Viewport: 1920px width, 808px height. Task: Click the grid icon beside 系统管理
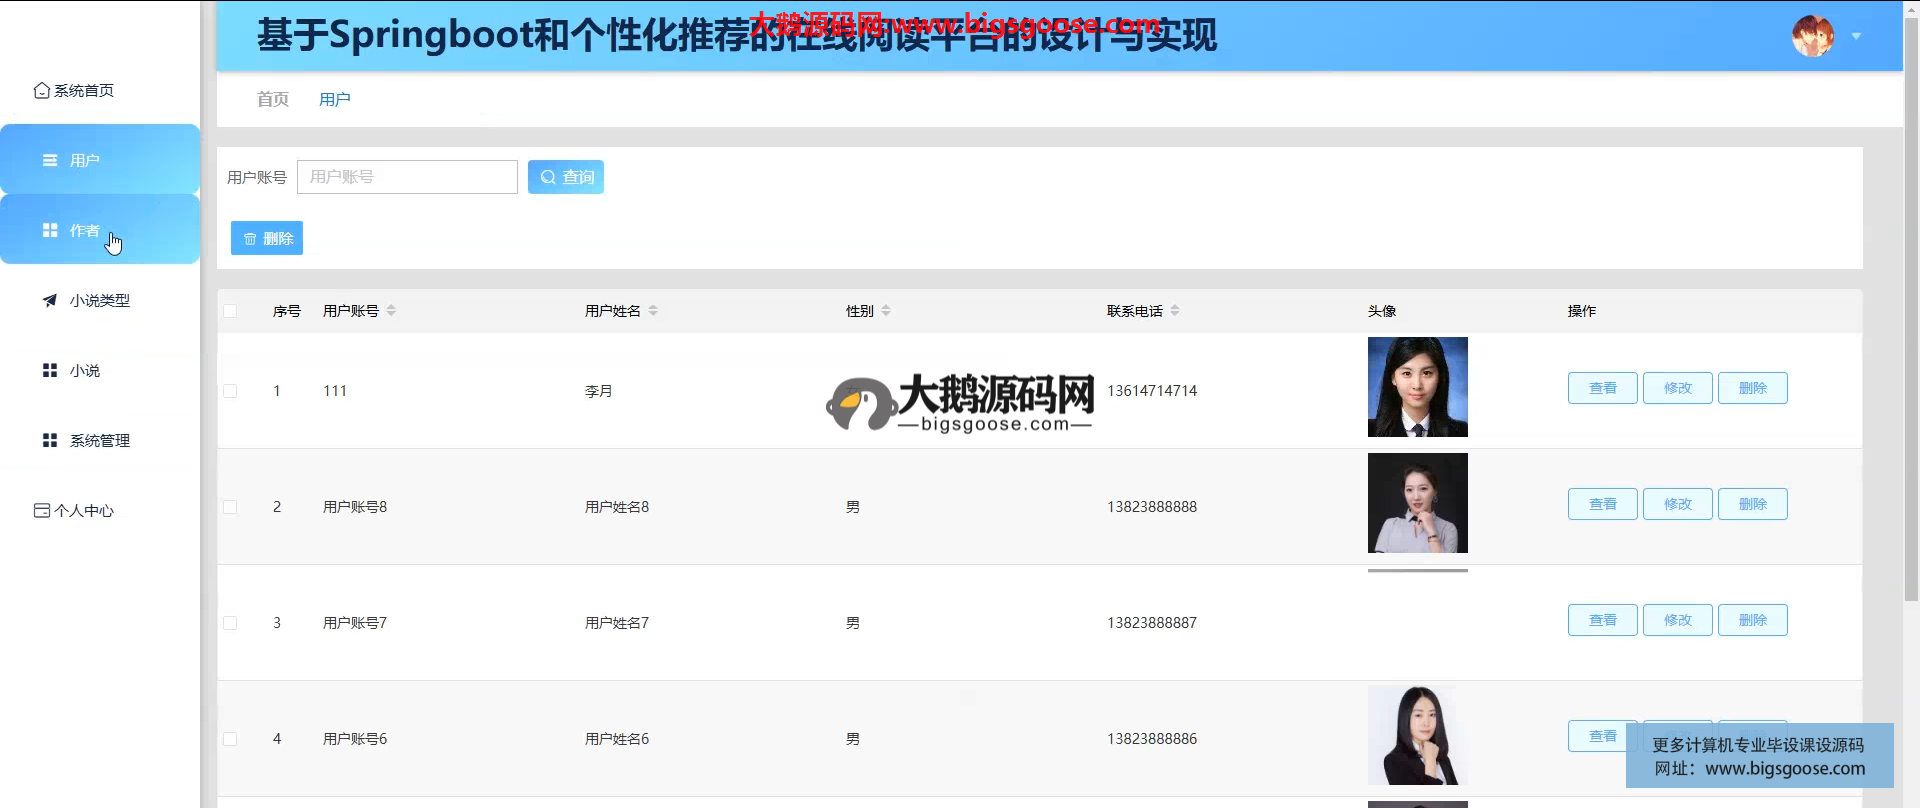click(x=50, y=440)
